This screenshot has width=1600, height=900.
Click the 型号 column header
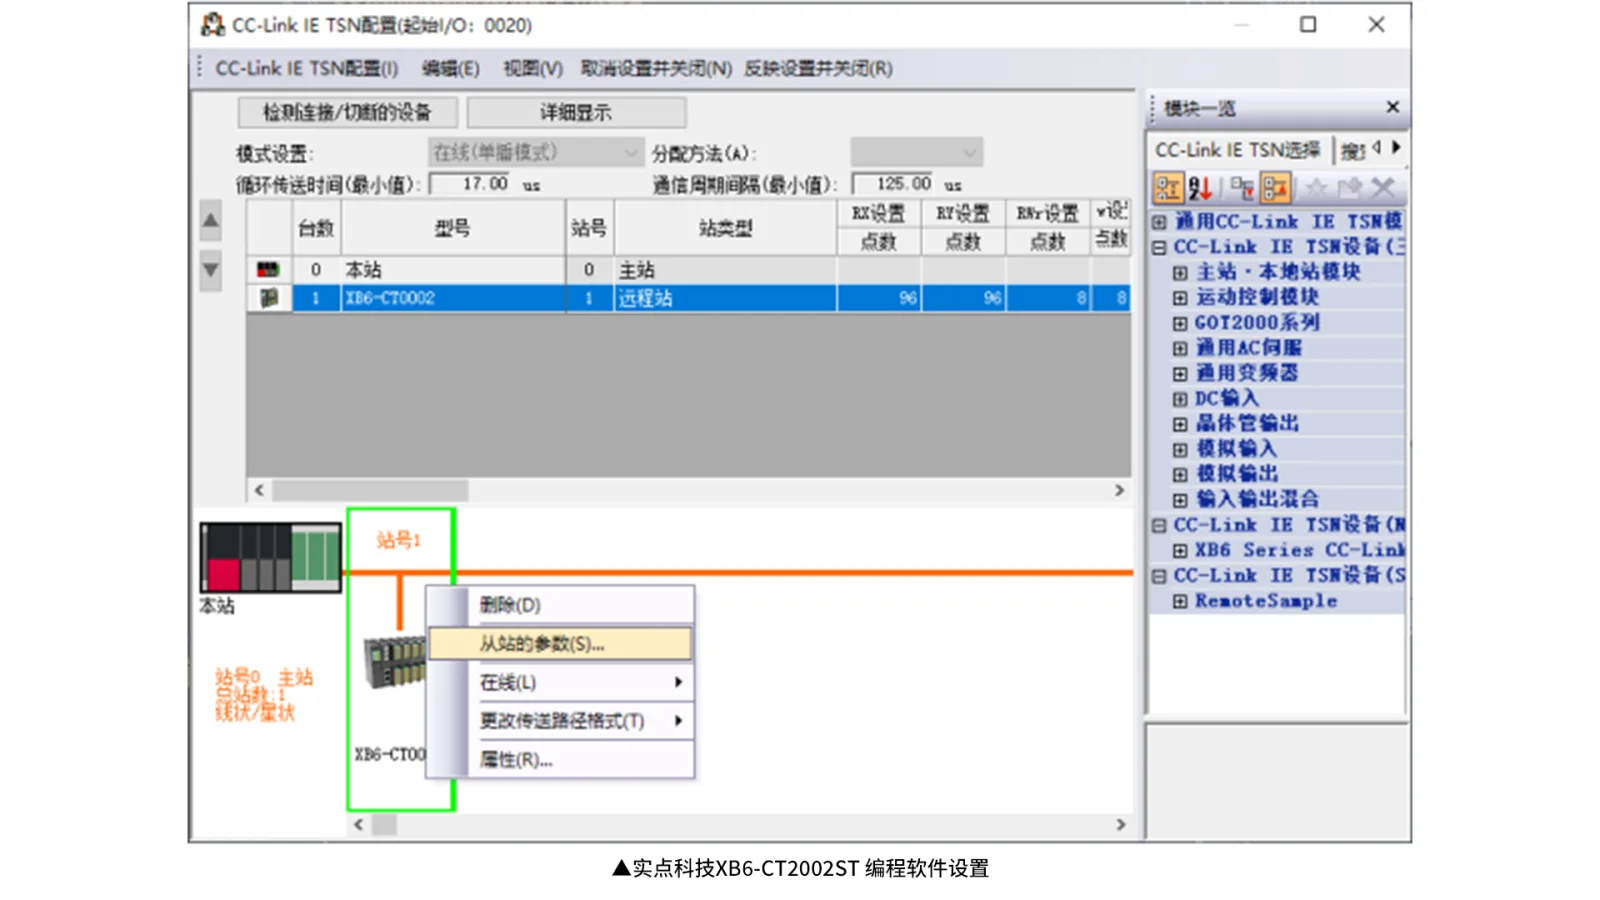(453, 228)
